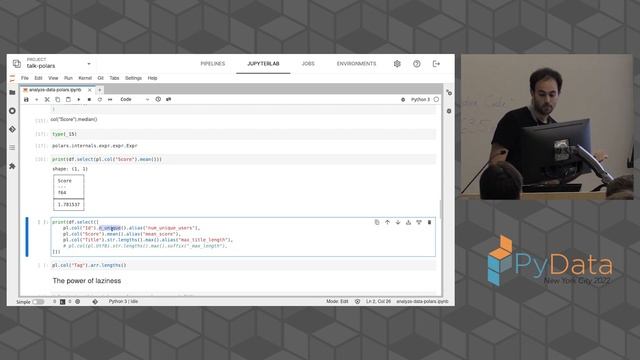Click the type(_15) code cell
The image size is (640, 360).
243,134
